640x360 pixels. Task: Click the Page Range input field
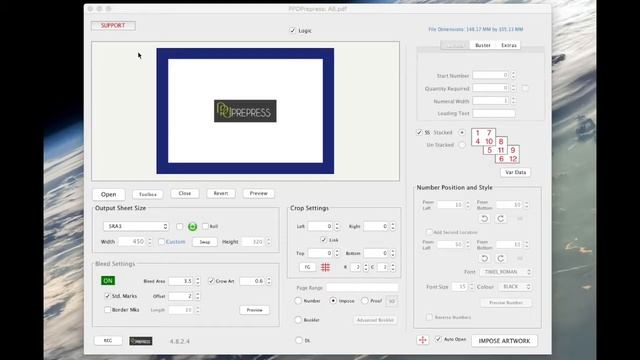[x=362, y=288]
